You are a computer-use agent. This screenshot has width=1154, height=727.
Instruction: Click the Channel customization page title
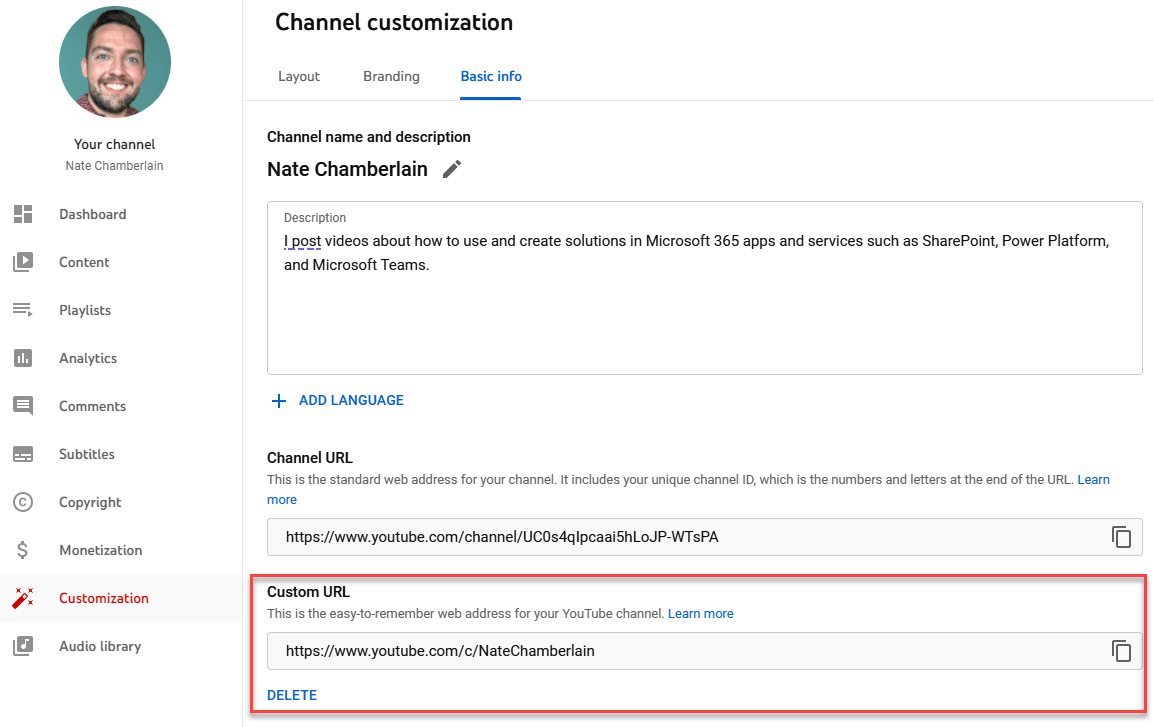[x=394, y=22]
